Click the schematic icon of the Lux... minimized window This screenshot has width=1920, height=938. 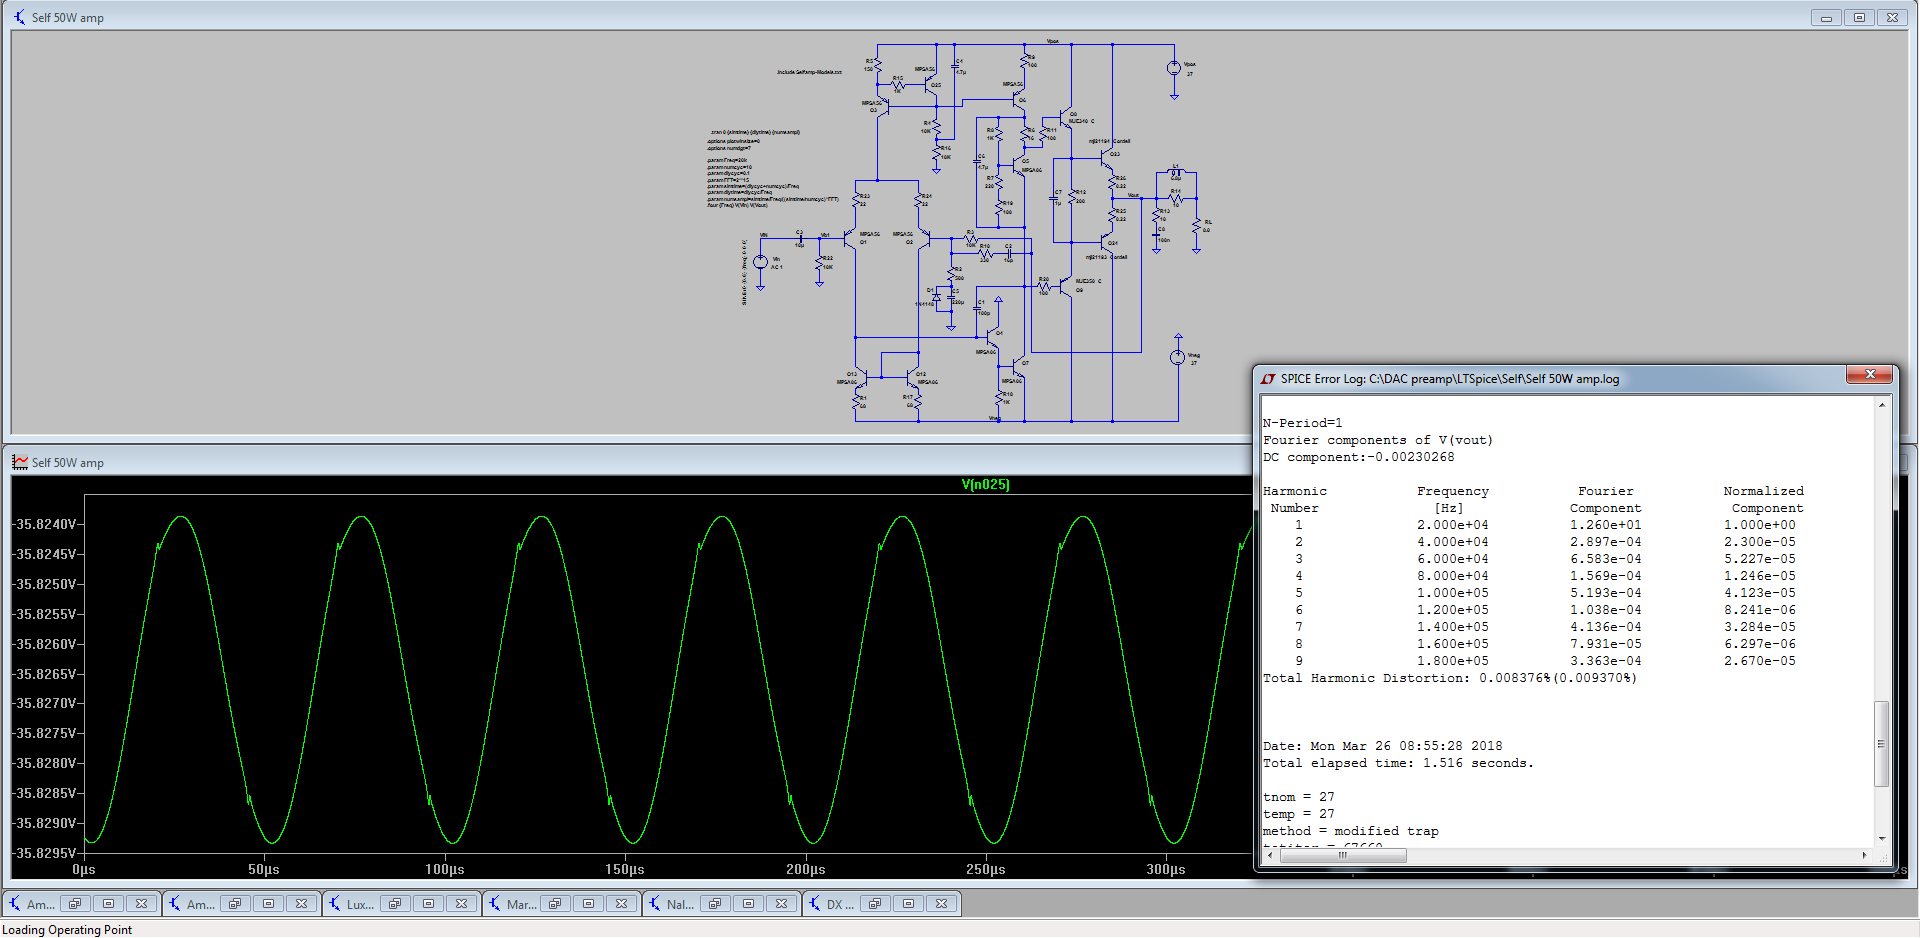click(334, 904)
